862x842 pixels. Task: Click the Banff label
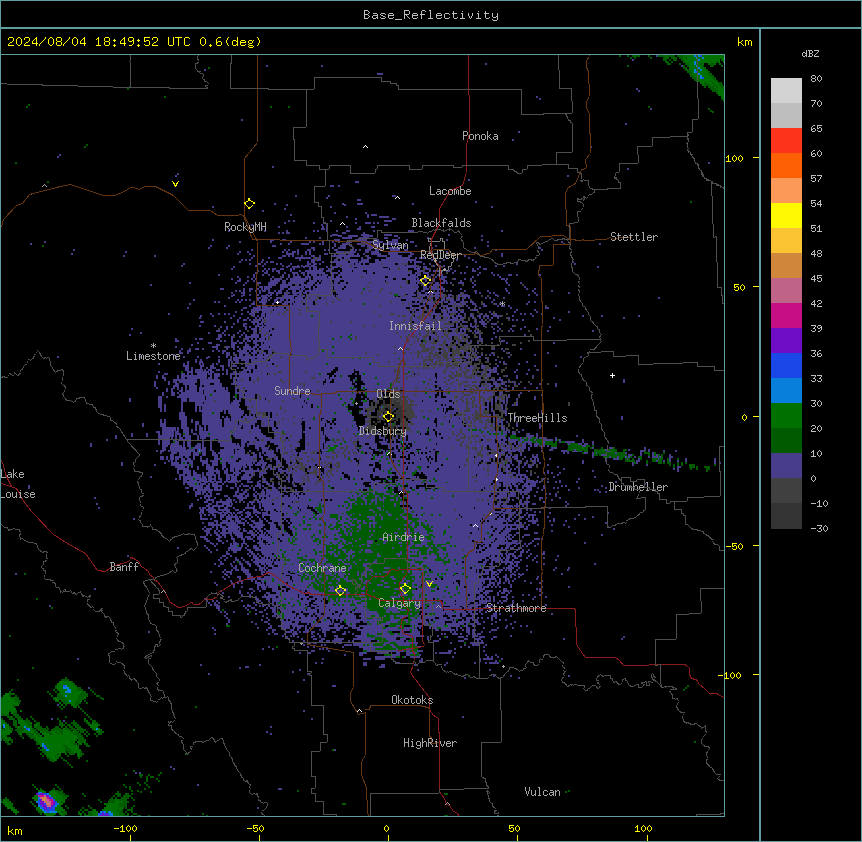(x=124, y=567)
